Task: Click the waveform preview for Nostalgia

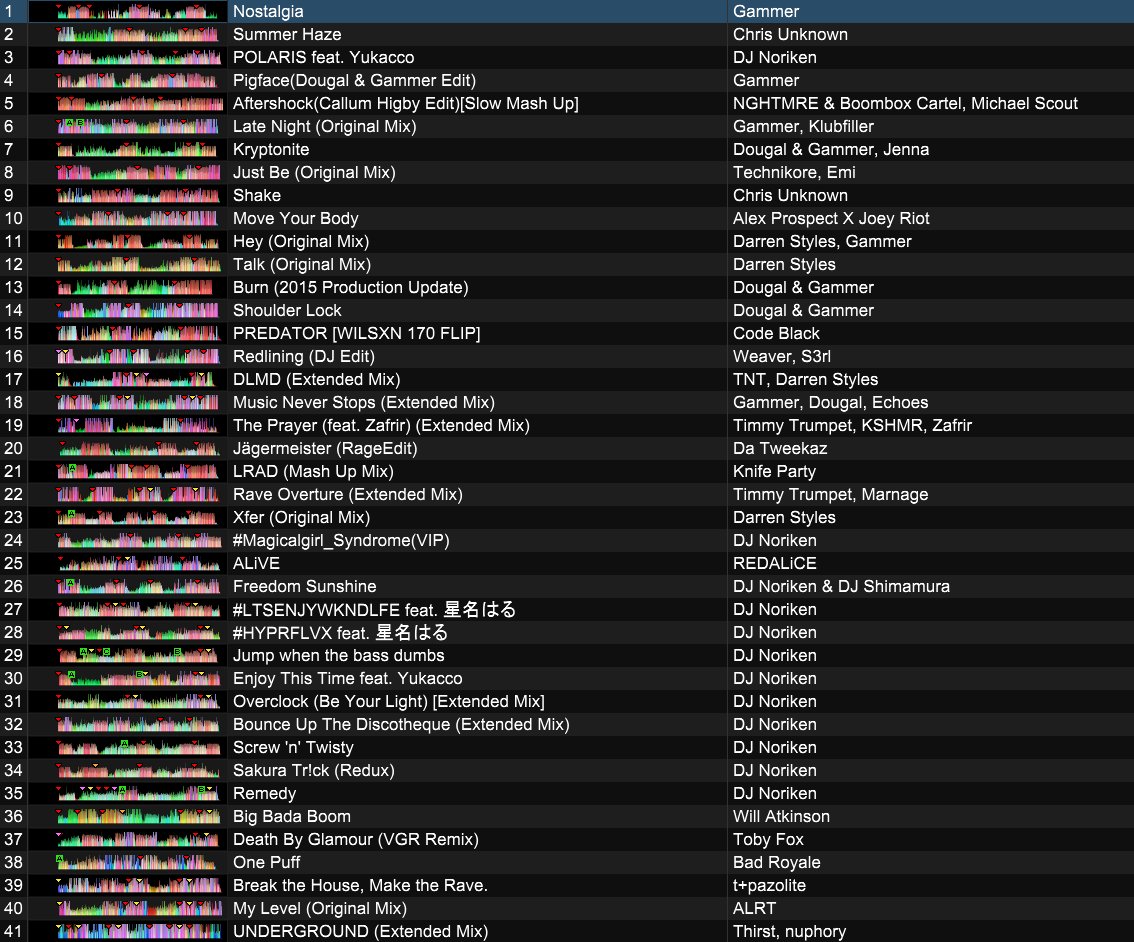Action: coord(137,12)
